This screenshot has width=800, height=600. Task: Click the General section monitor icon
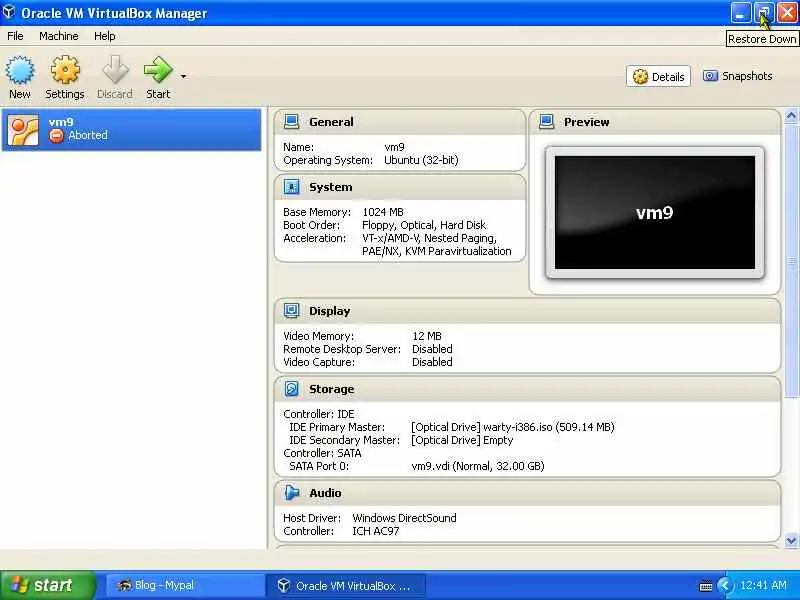point(291,122)
